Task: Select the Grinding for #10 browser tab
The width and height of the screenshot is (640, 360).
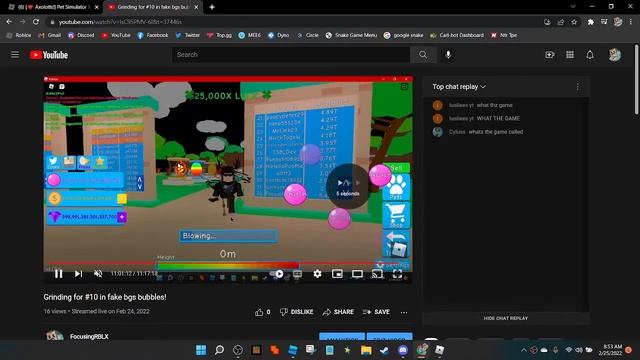Action: (153, 7)
